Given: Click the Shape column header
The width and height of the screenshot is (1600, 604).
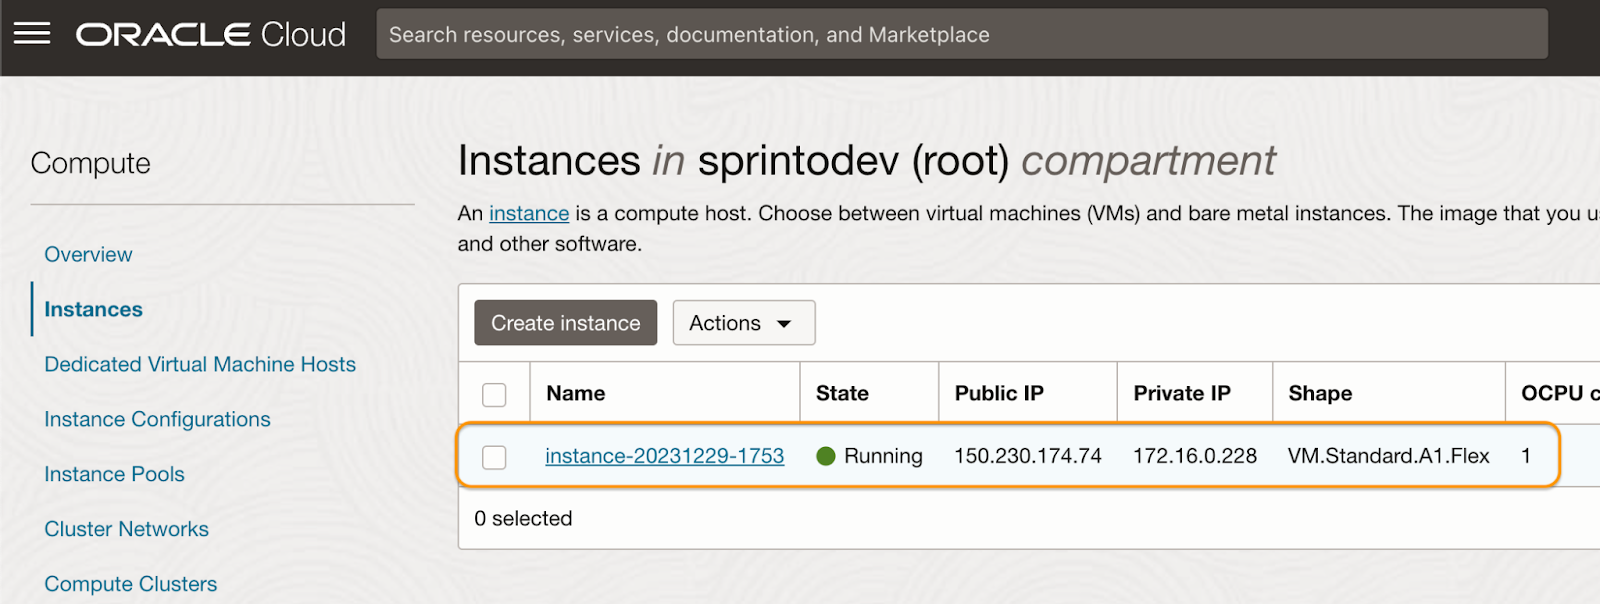Looking at the screenshot, I should pyautogui.click(x=1320, y=393).
